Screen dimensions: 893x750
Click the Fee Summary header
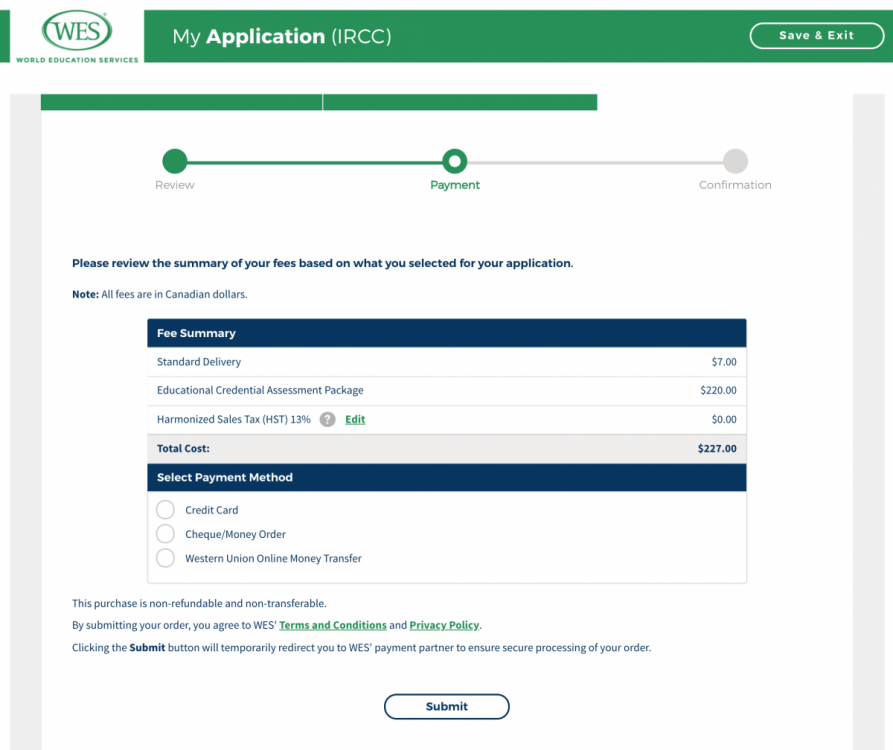click(x=446, y=333)
